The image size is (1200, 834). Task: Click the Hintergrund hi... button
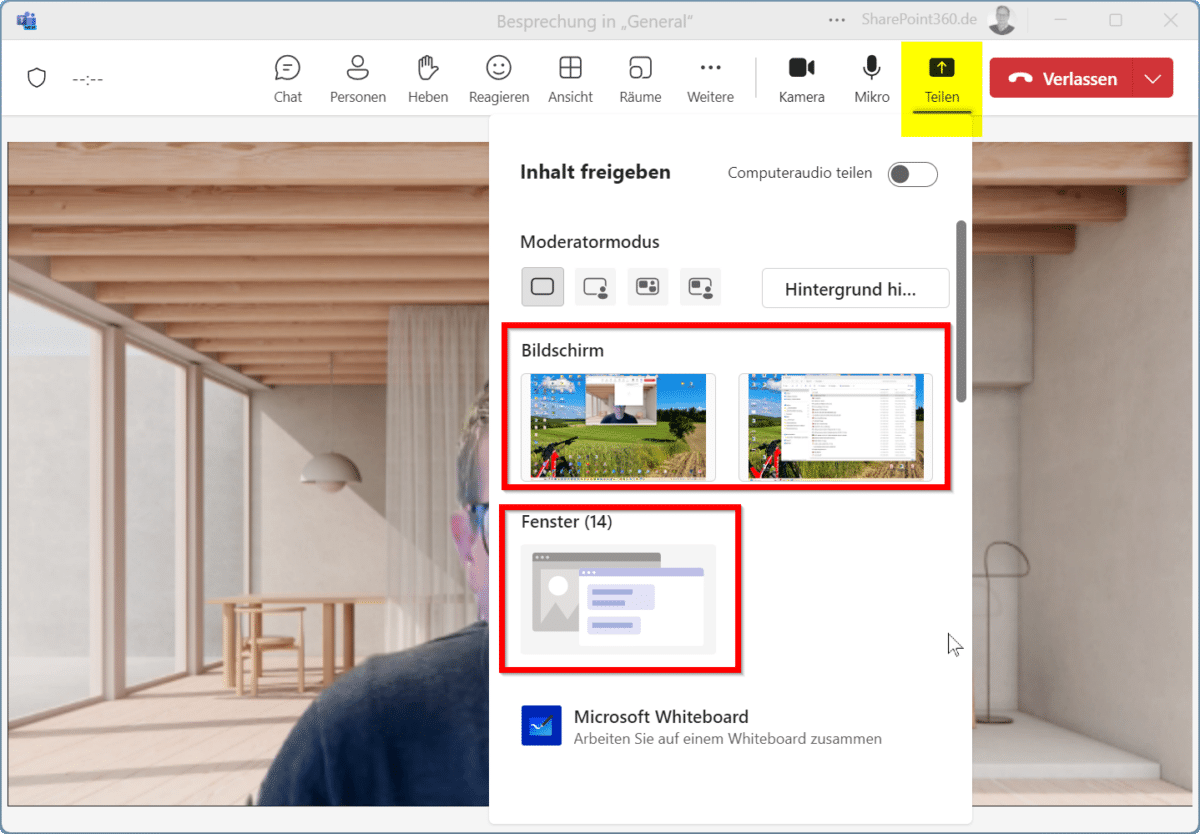pos(855,289)
